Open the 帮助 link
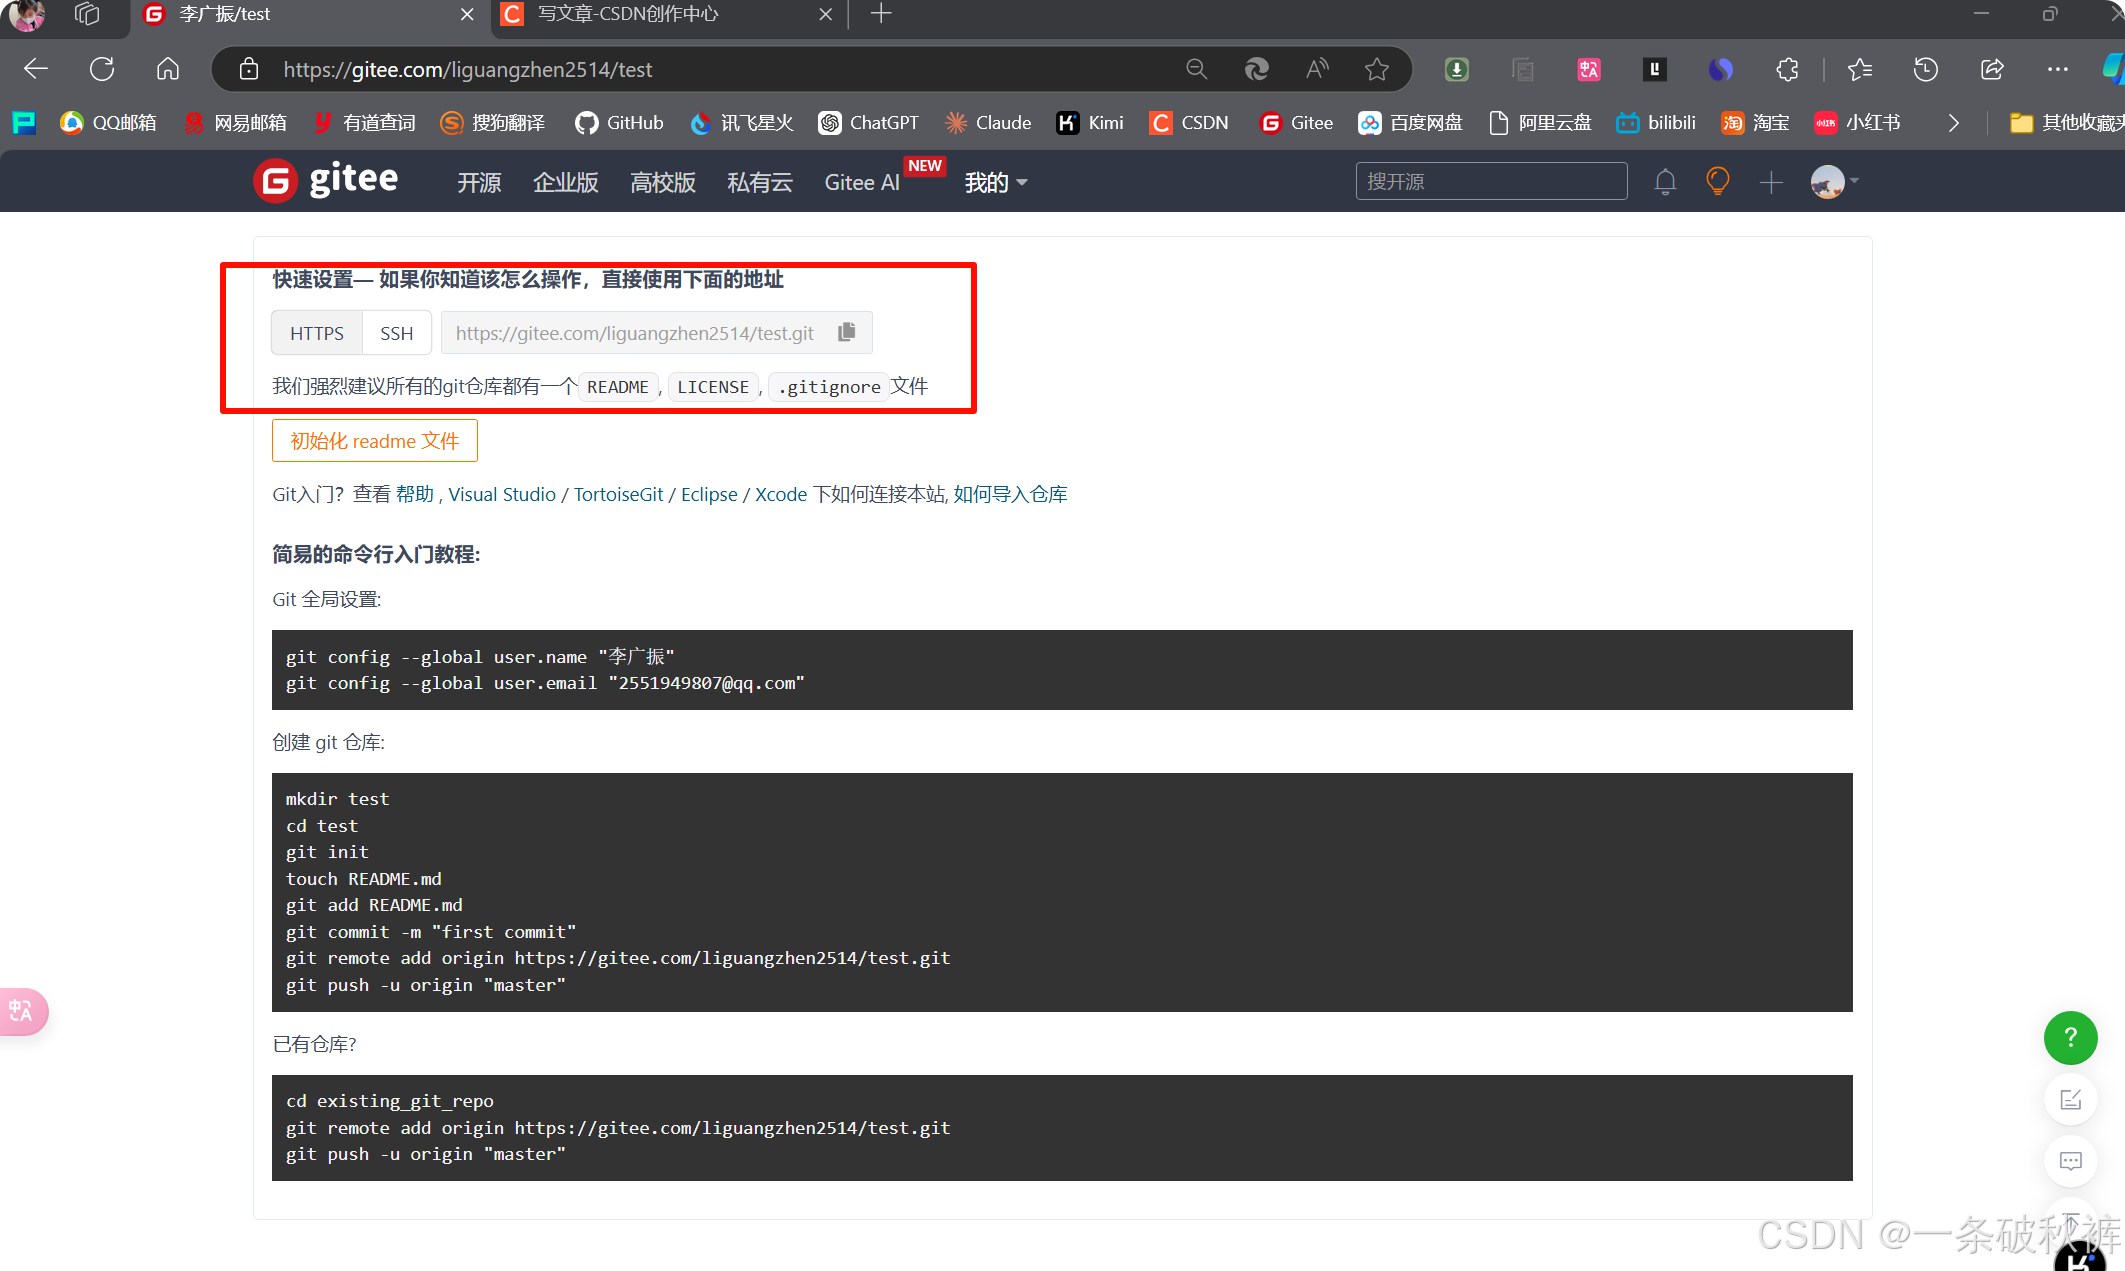 (415, 494)
